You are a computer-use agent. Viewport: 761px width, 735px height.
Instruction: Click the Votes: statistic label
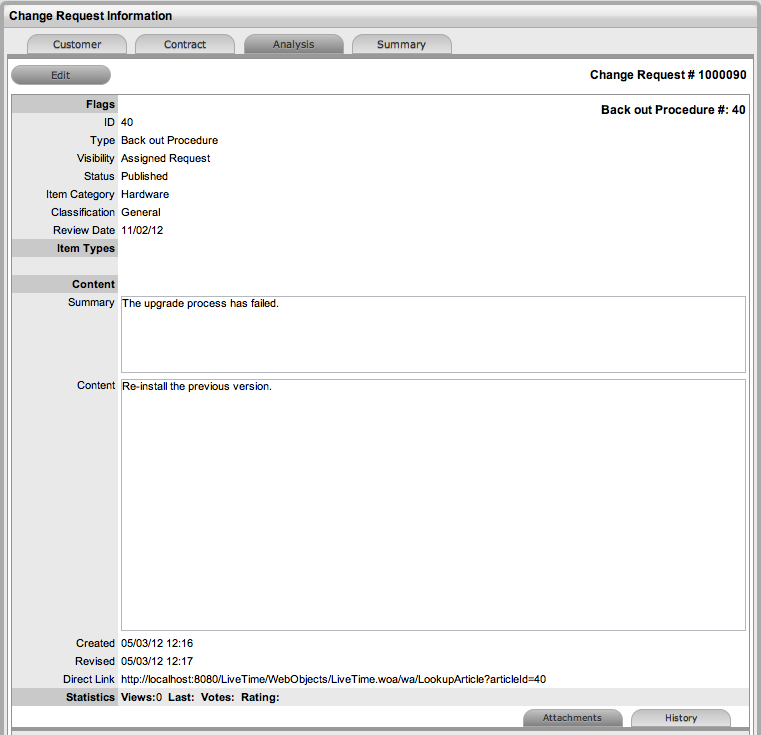[217, 697]
